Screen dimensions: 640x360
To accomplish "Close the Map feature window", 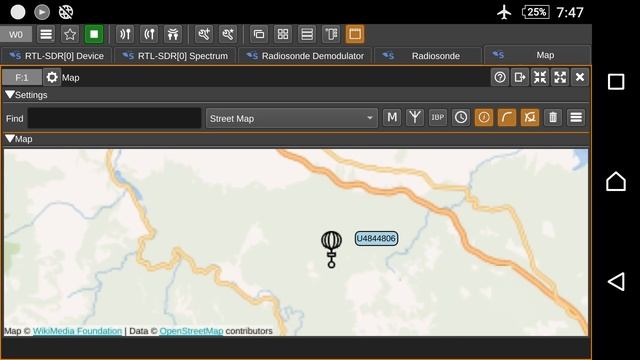I will (x=580, y=77).
